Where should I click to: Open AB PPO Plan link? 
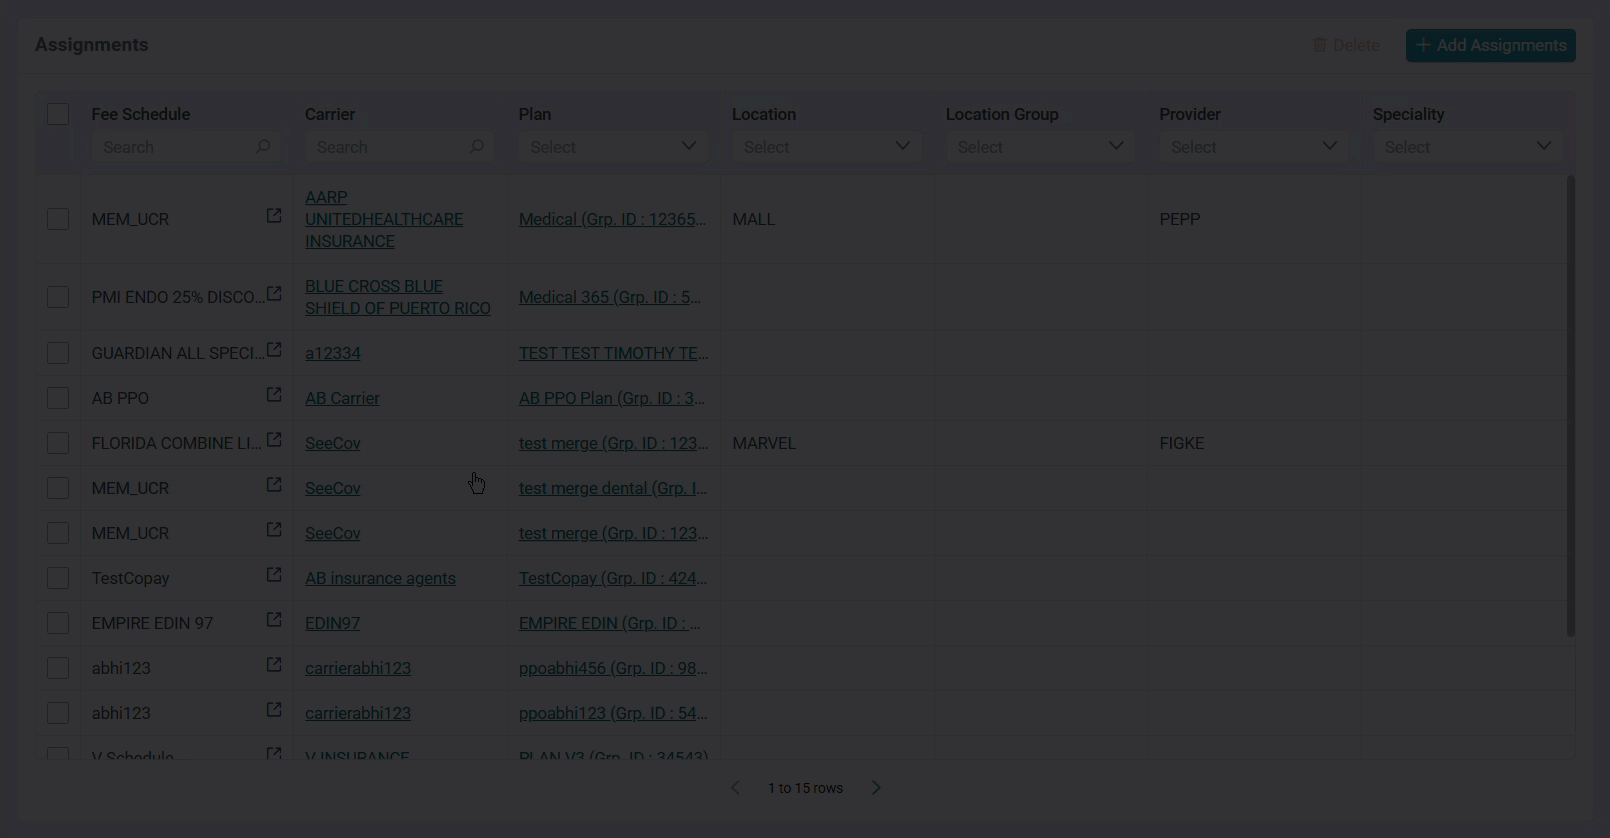point(612,398)
